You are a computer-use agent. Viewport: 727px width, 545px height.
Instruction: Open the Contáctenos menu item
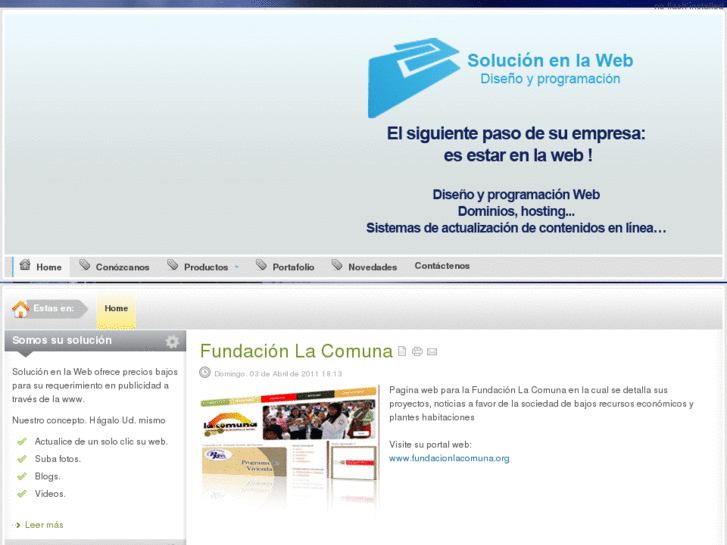tap(442, 266)
